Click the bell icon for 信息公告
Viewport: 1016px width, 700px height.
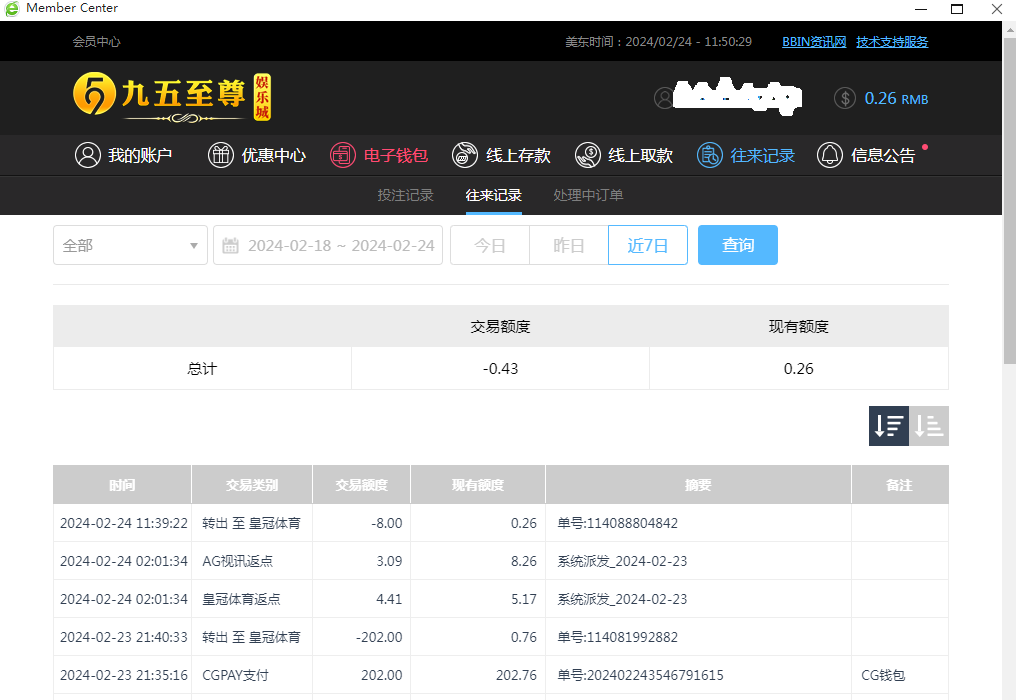coord(830,155)
